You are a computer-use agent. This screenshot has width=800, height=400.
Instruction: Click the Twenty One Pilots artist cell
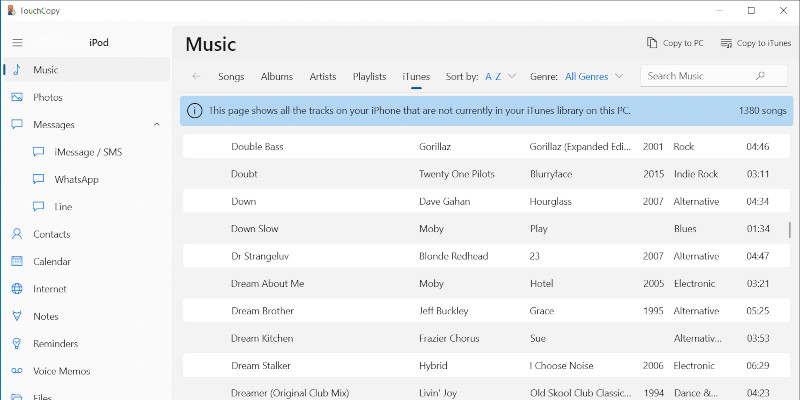point(457,174)
